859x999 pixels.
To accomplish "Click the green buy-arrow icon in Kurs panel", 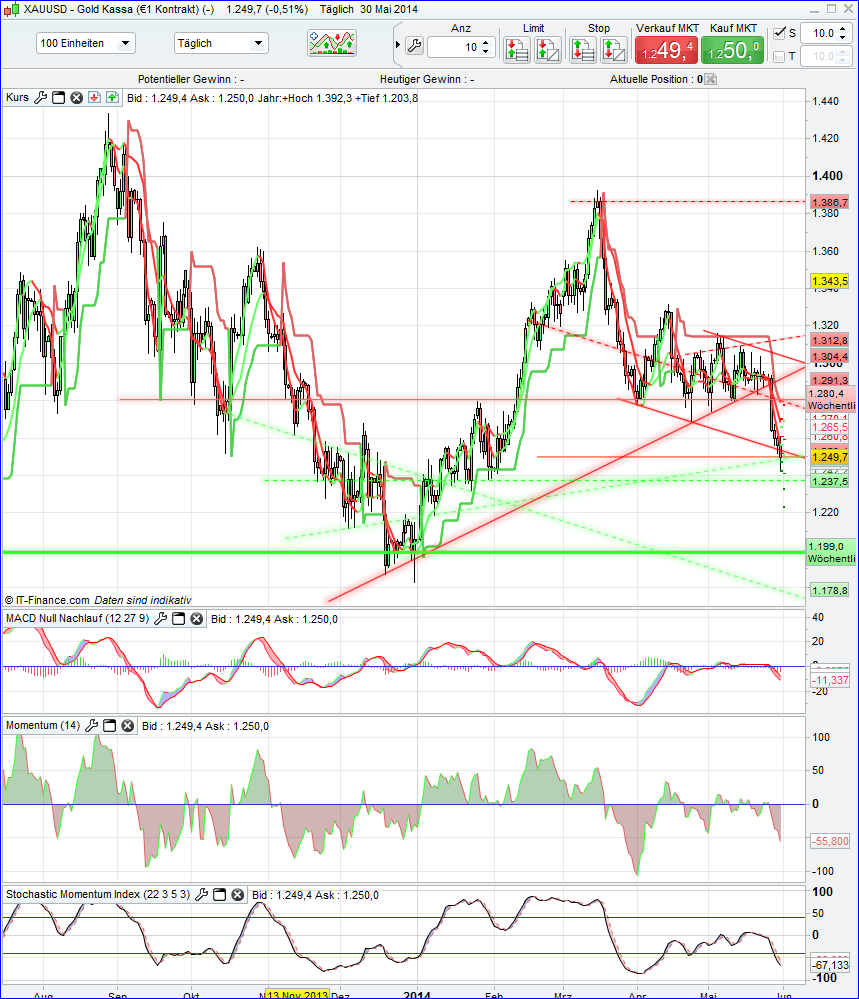I will (x=111, y=97).
